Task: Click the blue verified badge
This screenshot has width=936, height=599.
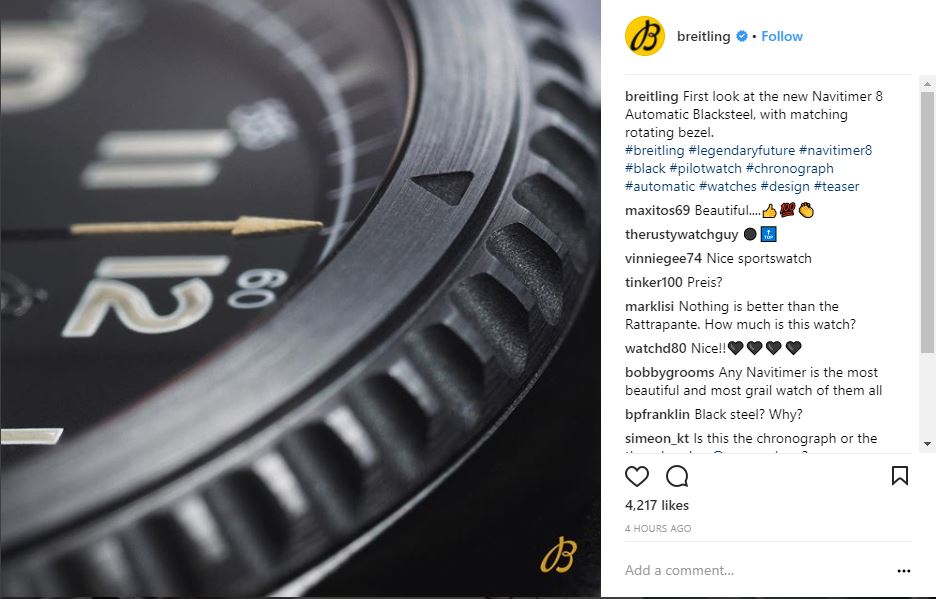Action: point(741,36)
